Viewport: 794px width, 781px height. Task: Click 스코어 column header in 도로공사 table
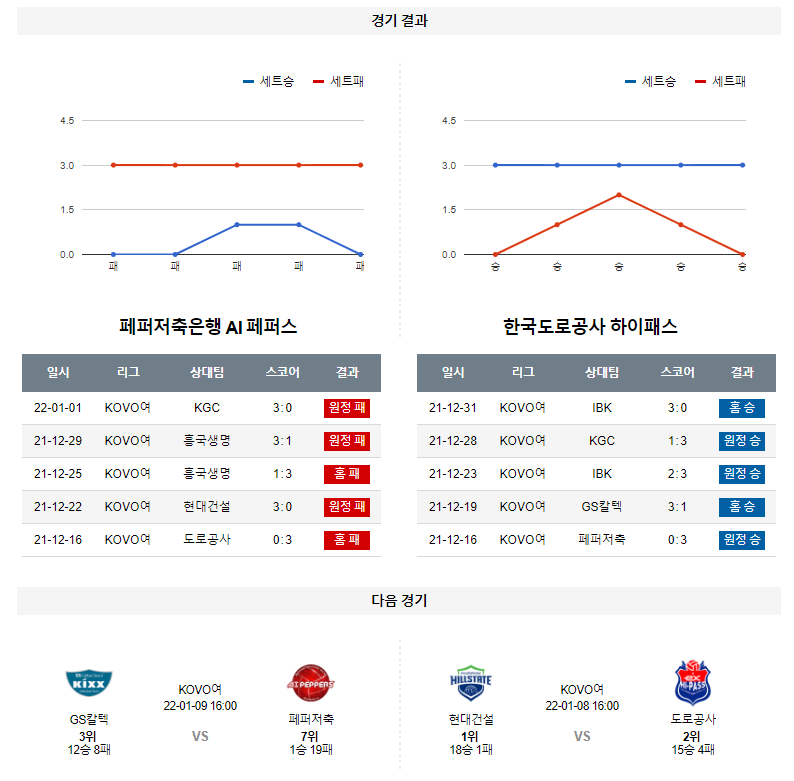click(x=678, y=372)
